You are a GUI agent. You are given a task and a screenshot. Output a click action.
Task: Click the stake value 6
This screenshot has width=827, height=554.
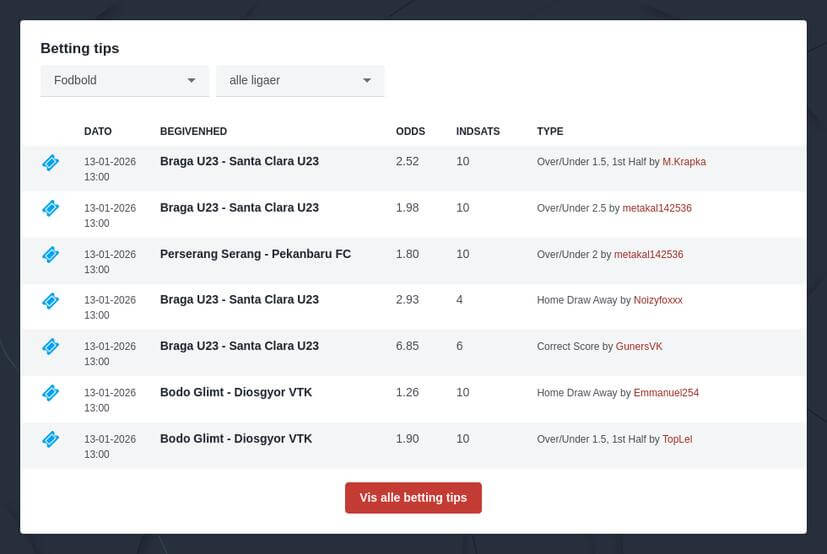click(459, 346)
